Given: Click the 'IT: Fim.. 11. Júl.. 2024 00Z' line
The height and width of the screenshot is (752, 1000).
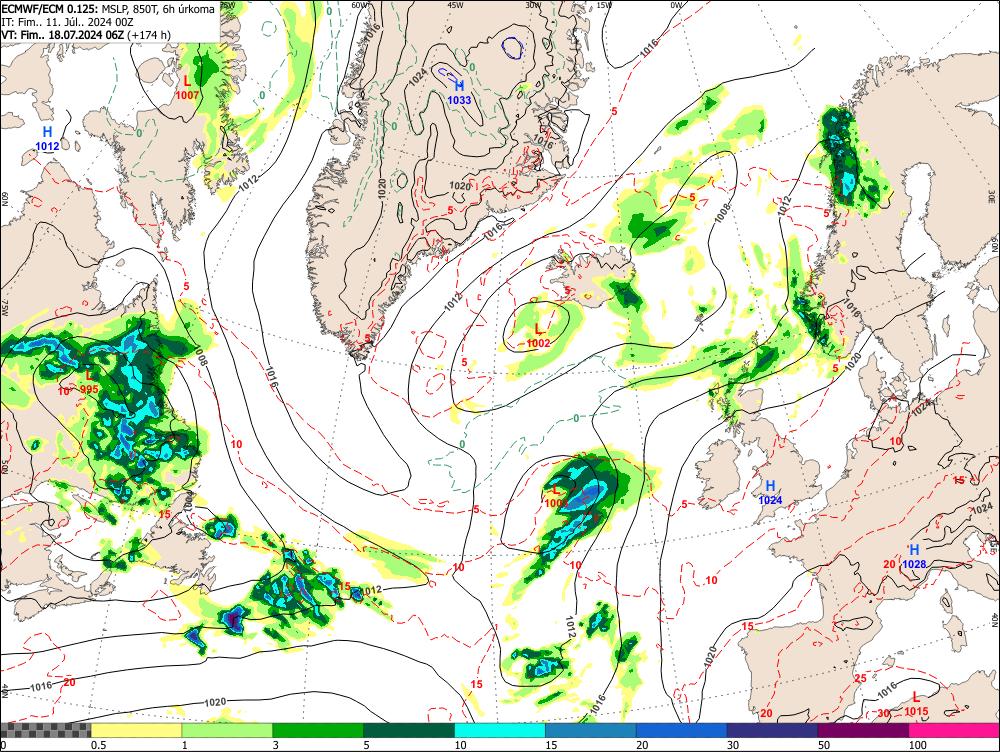Looking at the screenshot, I should pyautogui.click(x=67, y=22).
